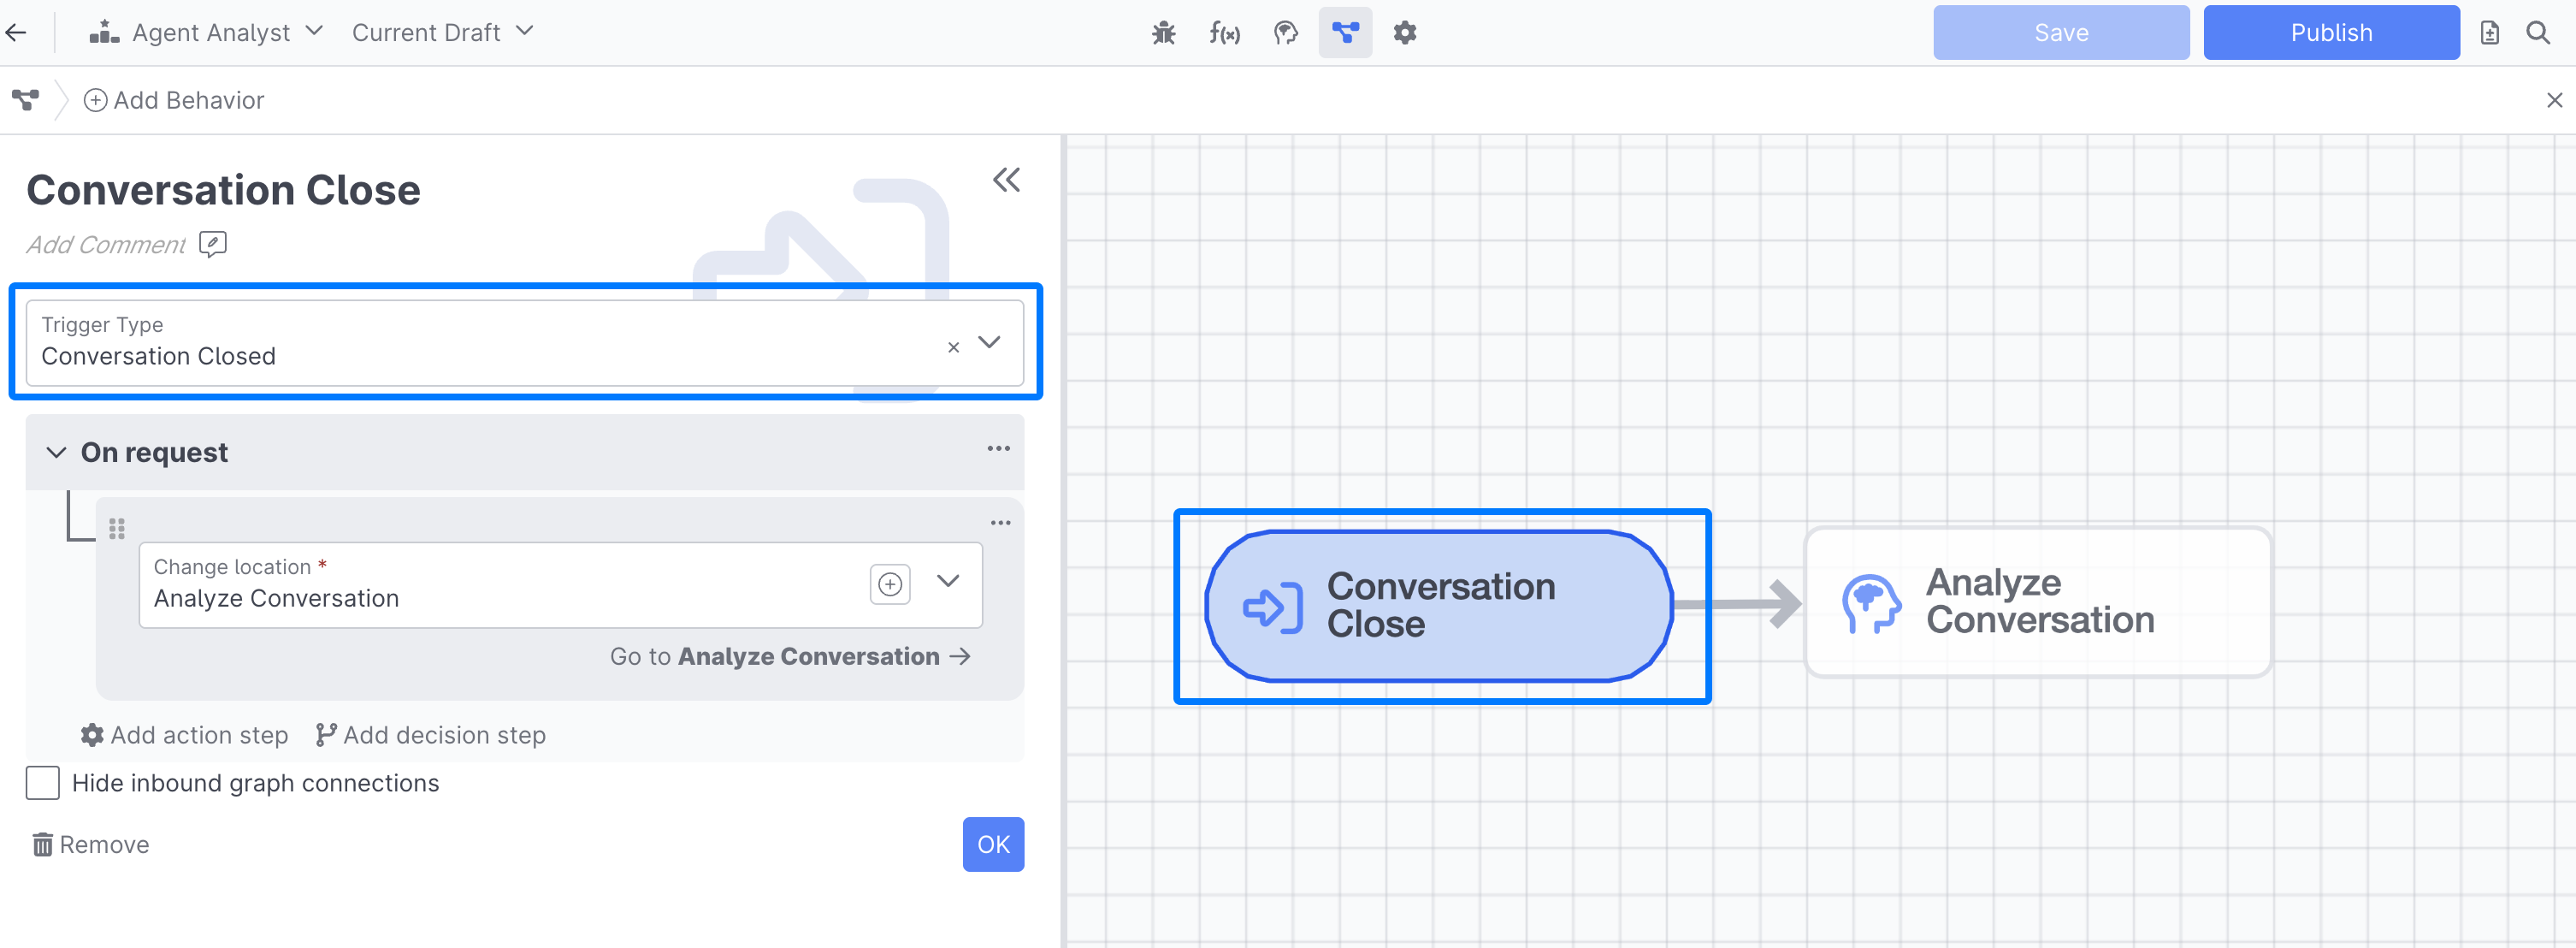Collapse the side panel with double chevron
Image resolution: width=2576 pixels, height=948 pixels.
(x=1006, y=180)
